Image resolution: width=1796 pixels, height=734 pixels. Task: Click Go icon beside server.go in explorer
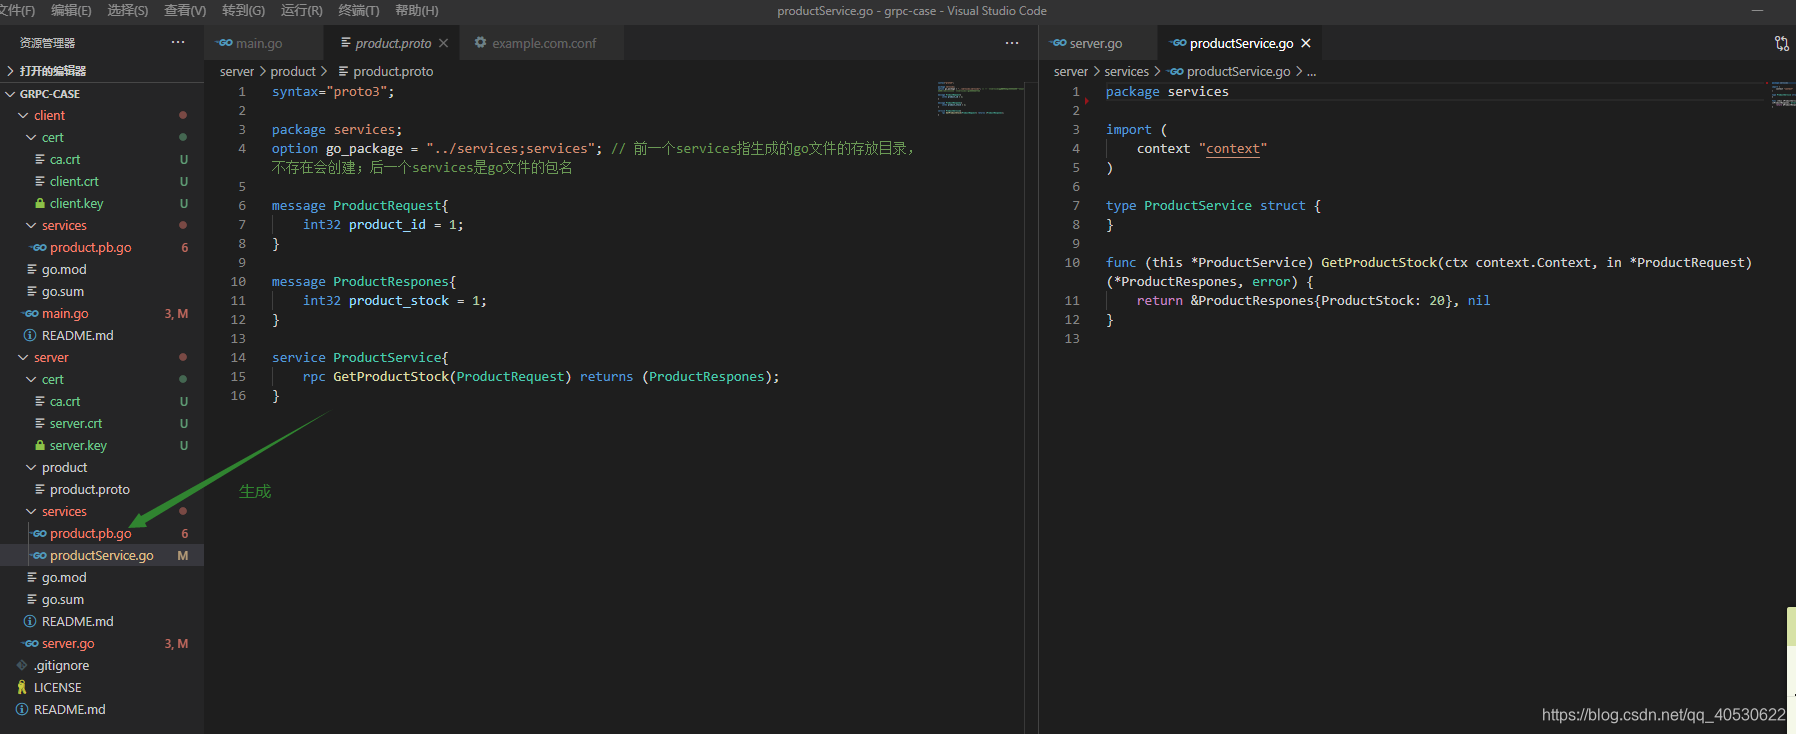(x=31, y=643)
